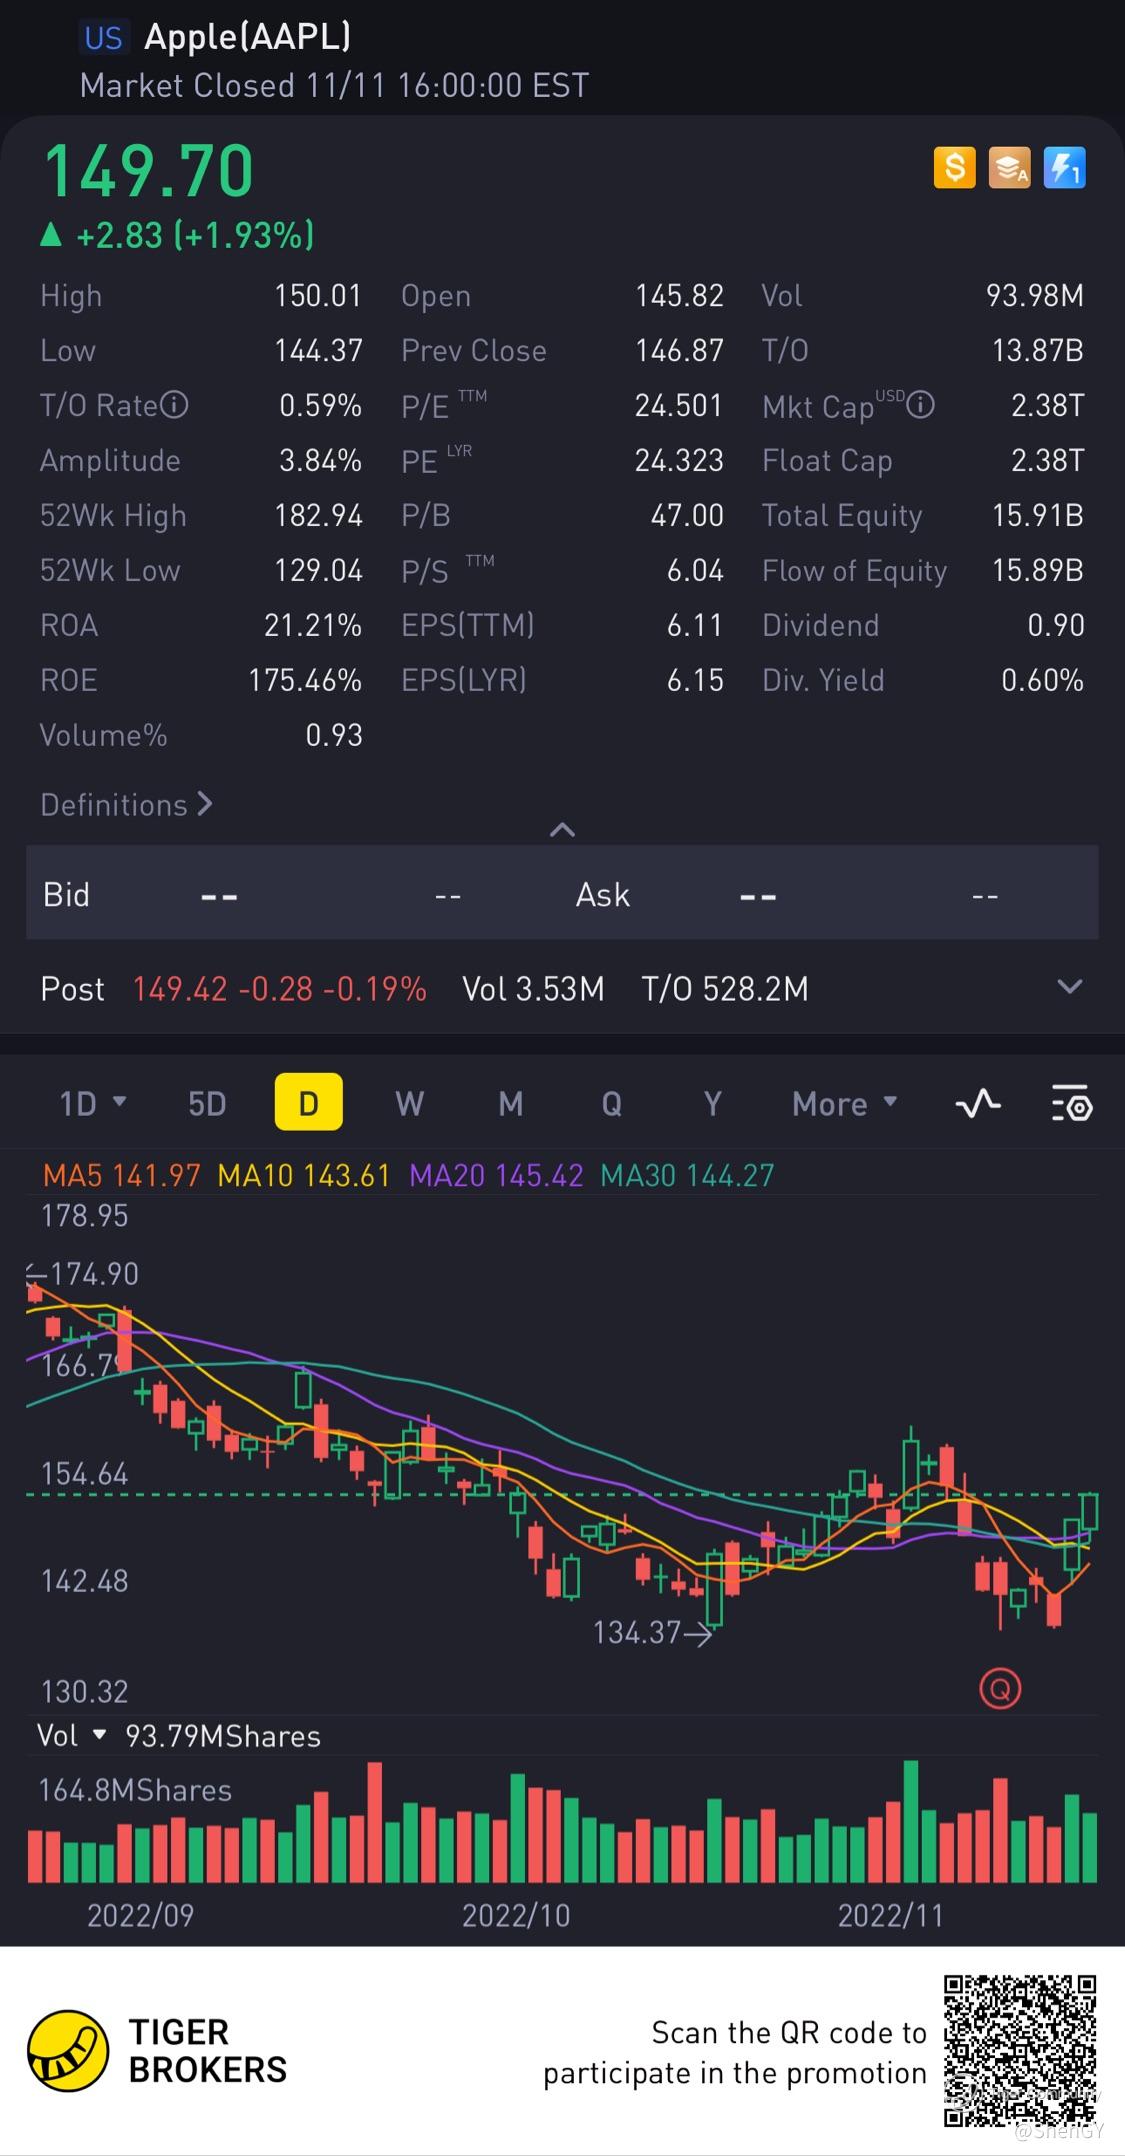Open the chart settings eye icon

click(1072, 1103)
